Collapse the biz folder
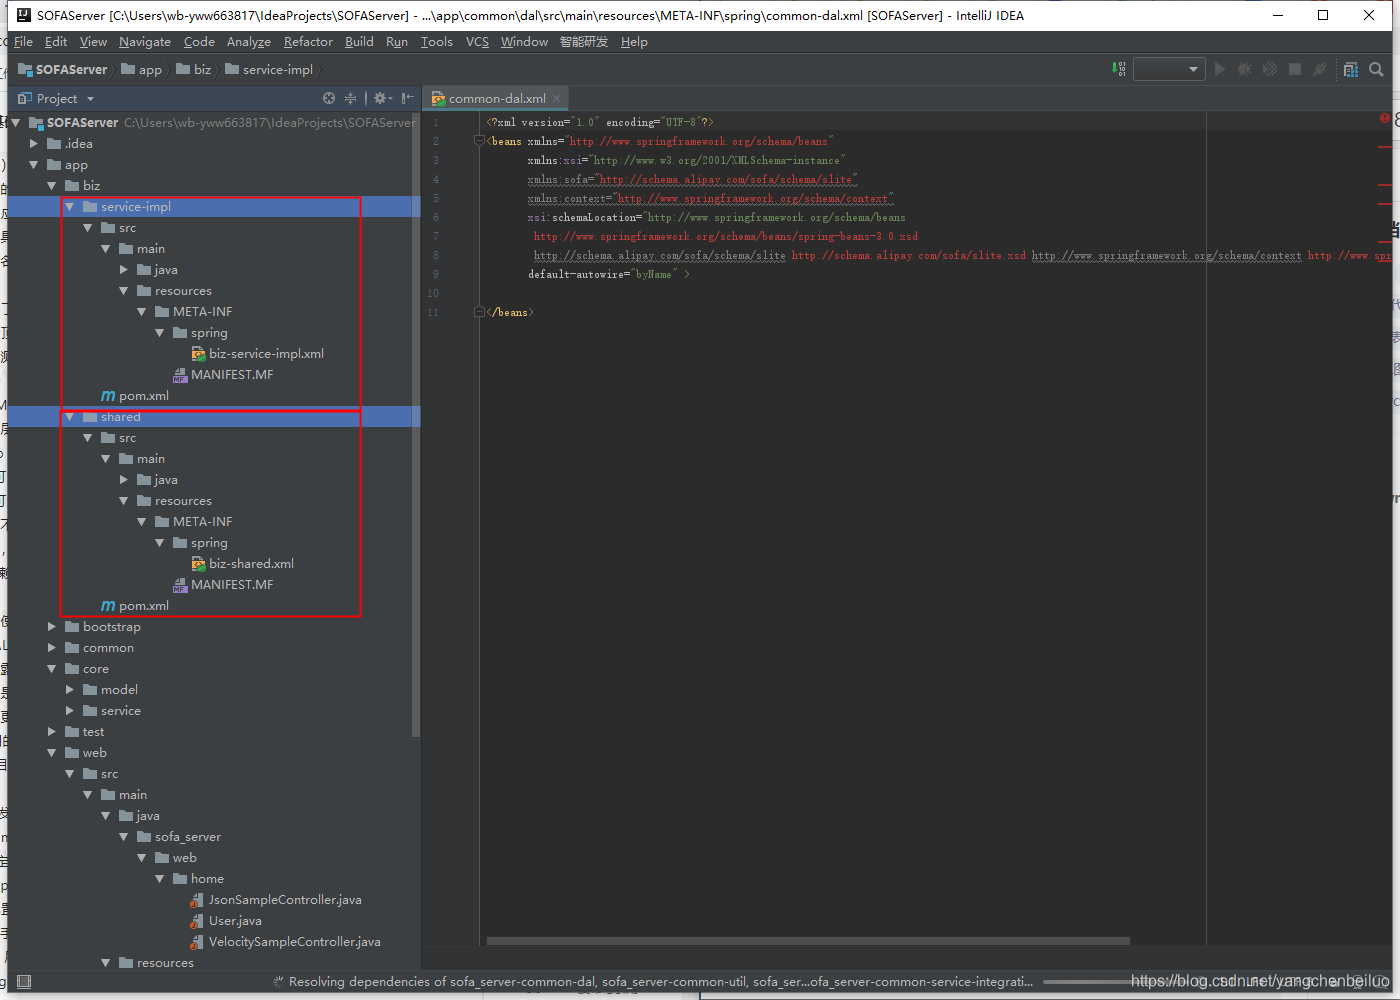Image resolution: width=1400 pixels, height=1000 pixels. click(x=52, y=186)
